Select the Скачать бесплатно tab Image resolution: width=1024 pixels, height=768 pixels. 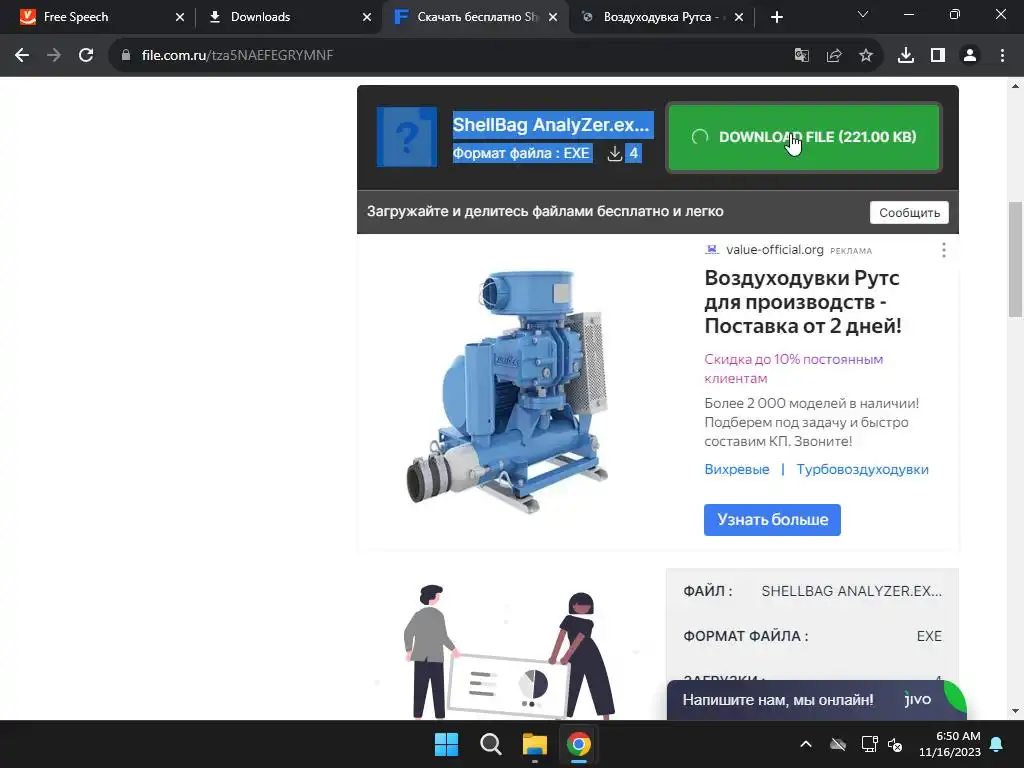point(475,17)
